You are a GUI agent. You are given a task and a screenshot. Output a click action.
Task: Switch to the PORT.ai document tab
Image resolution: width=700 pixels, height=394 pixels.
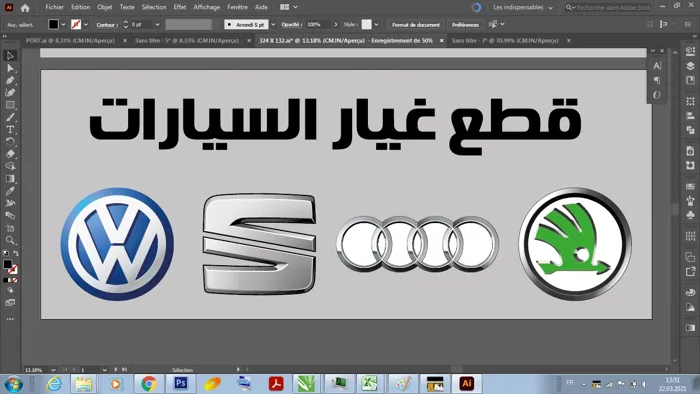coord(70,40)
